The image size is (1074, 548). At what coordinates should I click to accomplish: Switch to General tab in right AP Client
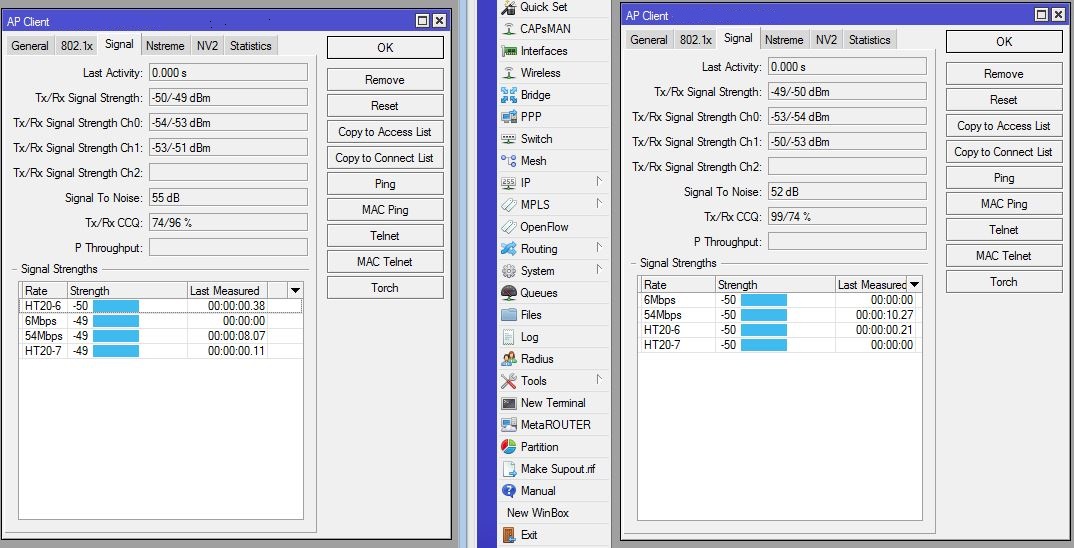(x=649, y=40)
